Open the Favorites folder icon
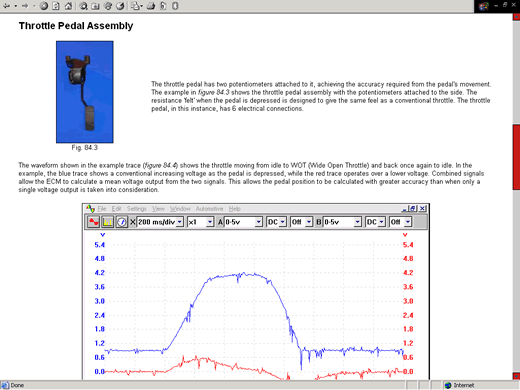Image resolution: width=520 pixels, height=390 pixels. coord(95,6)
